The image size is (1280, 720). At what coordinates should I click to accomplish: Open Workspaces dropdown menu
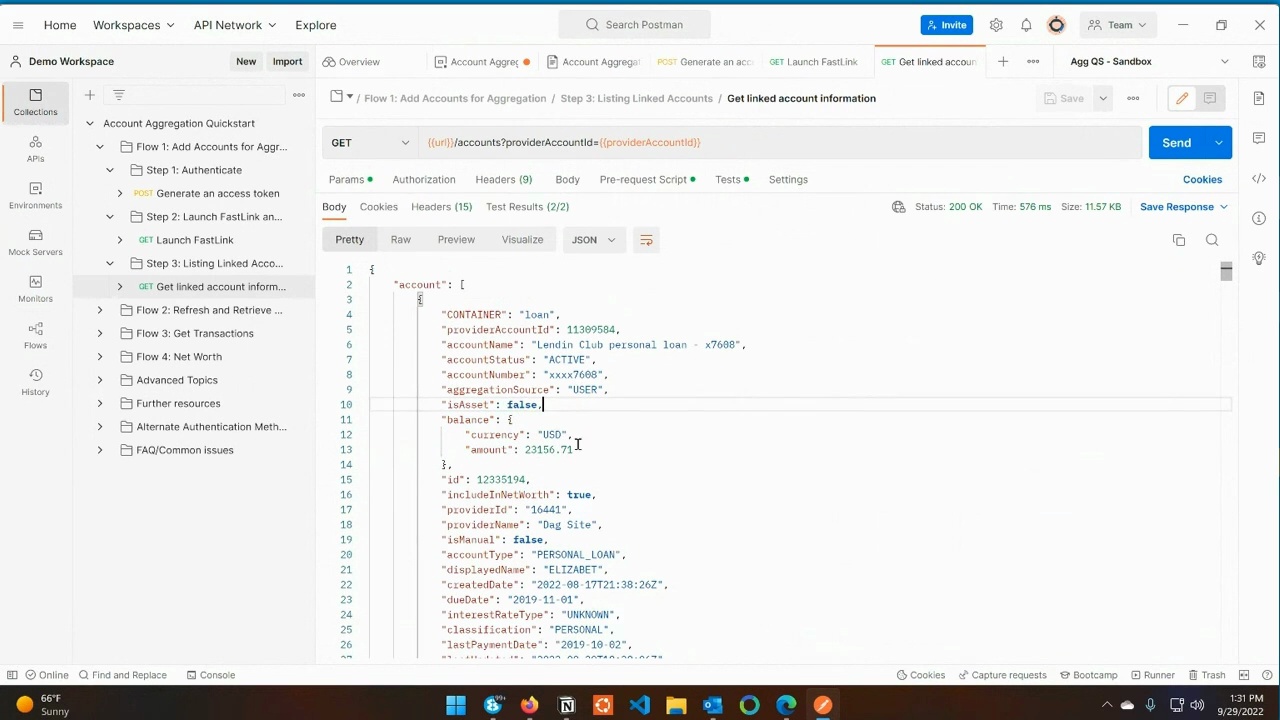pyautogui.click(x=133, y=25)
